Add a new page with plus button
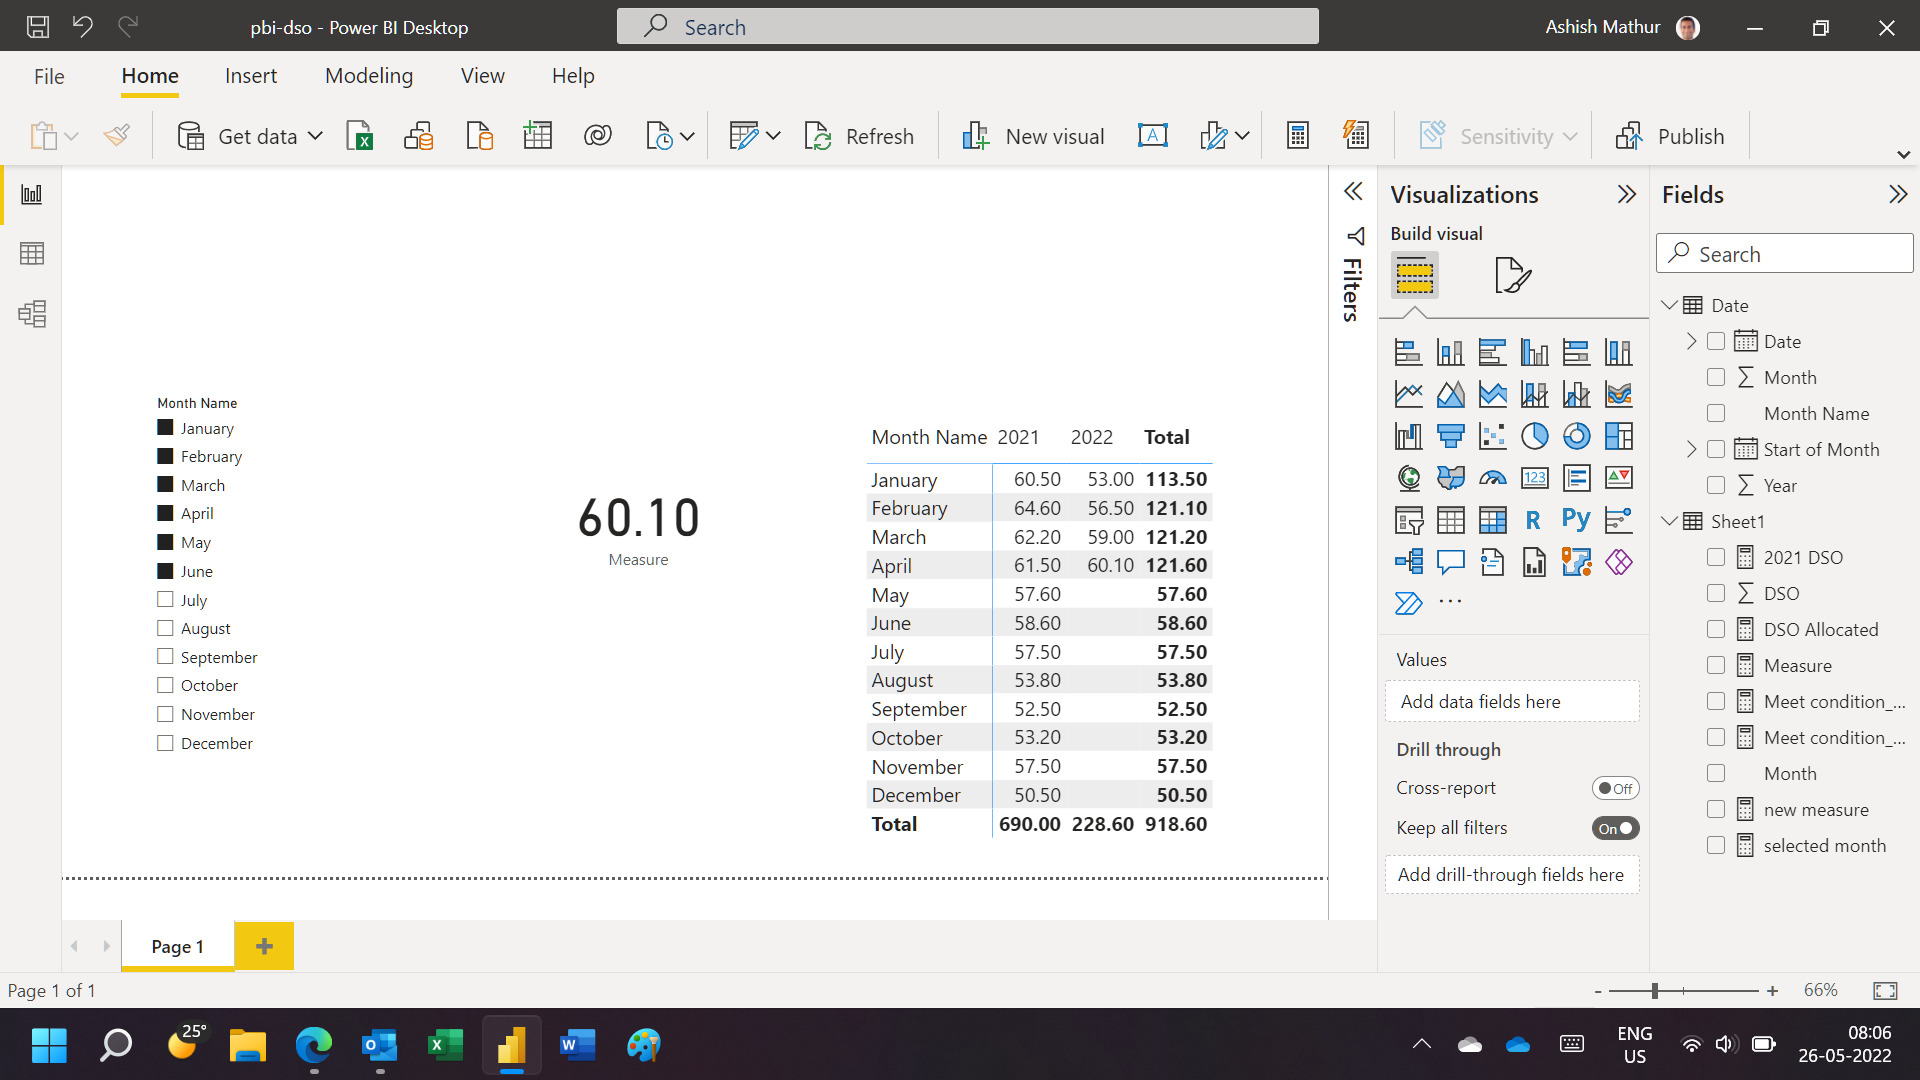1920x1080 pixels. pyautogui.click(x=264, y=946)
